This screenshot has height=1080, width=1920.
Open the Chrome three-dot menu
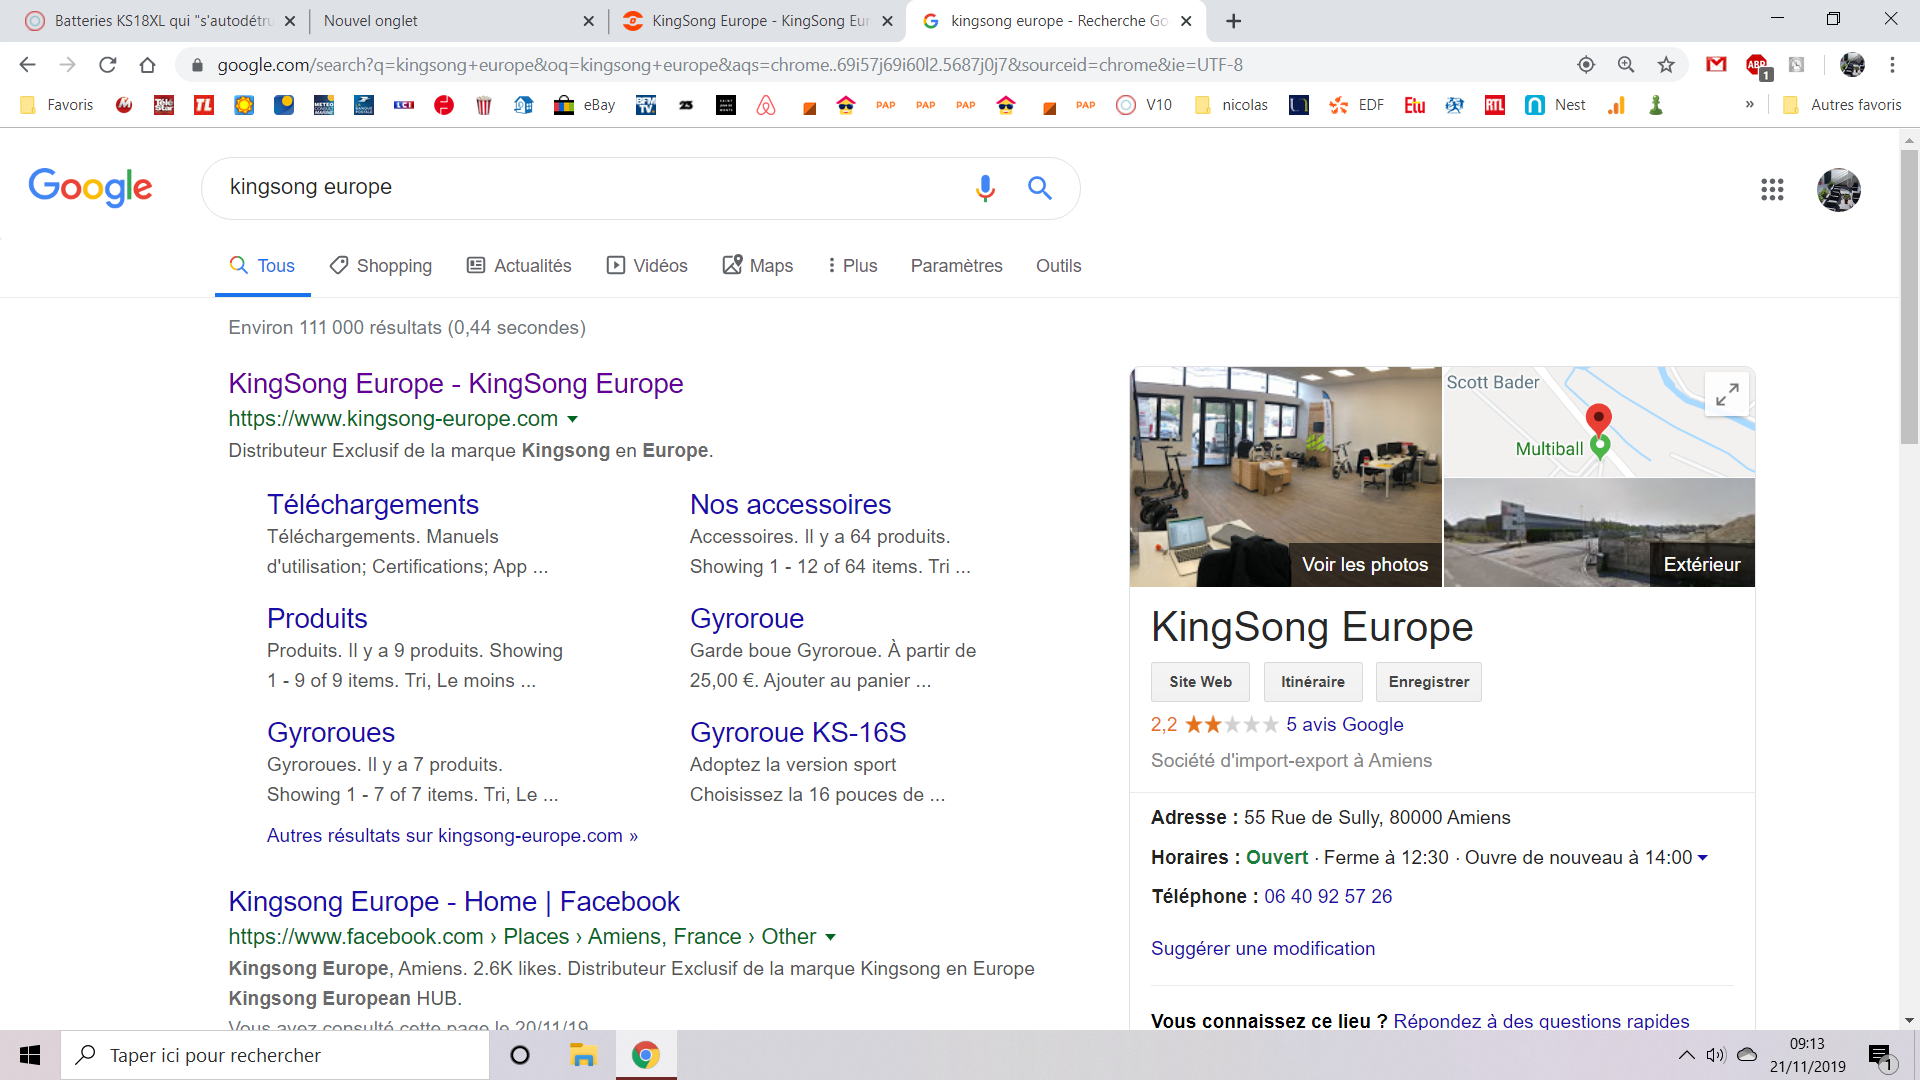pyautogui.click(x=1892, y=65)
